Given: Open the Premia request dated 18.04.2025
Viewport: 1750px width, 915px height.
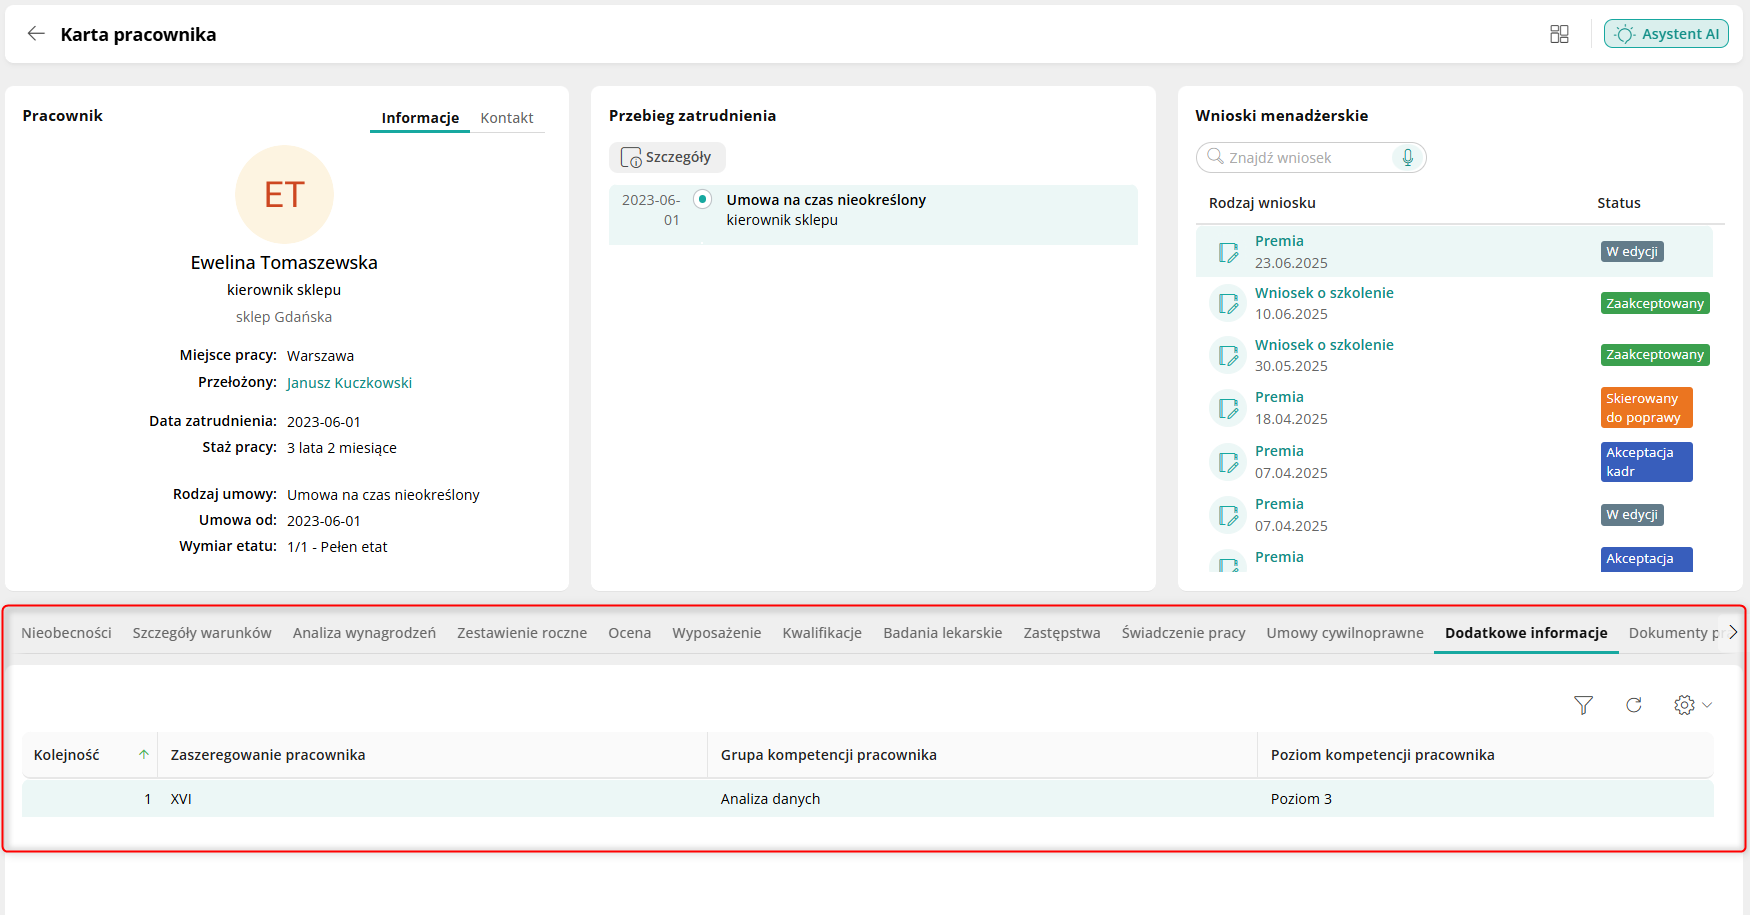Looking at the screenshot, I should coord(1279,397).
